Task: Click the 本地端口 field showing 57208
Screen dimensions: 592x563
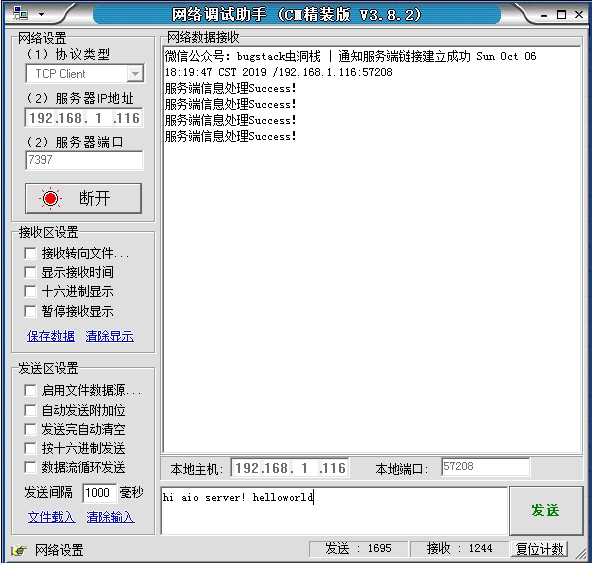Action: [486, 467]
